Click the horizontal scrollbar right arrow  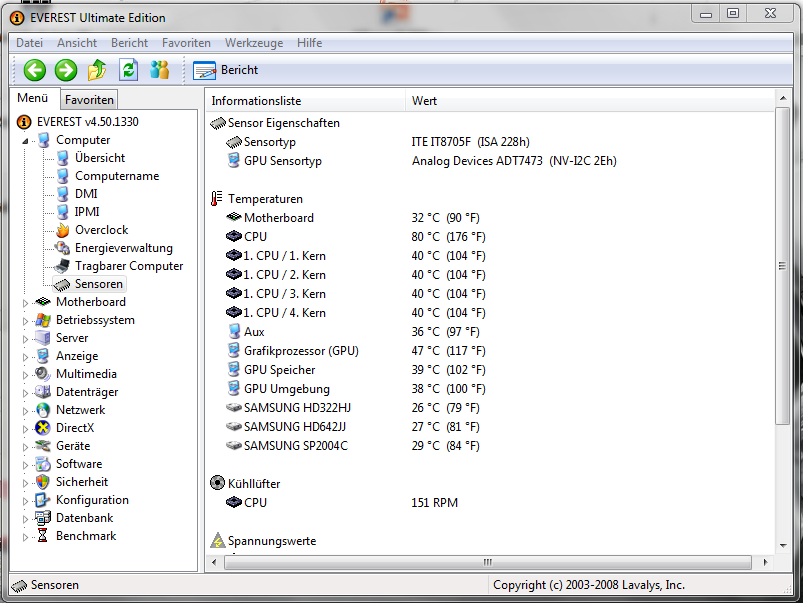coord(766,562)
